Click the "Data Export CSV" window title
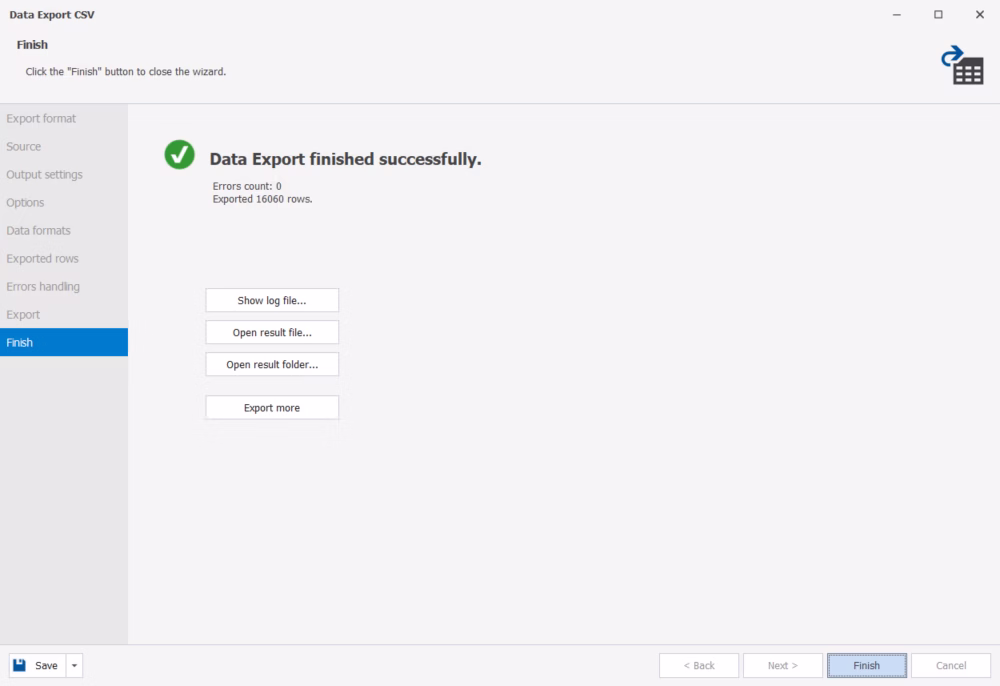 pyautogui.click(x=52, y=15)
